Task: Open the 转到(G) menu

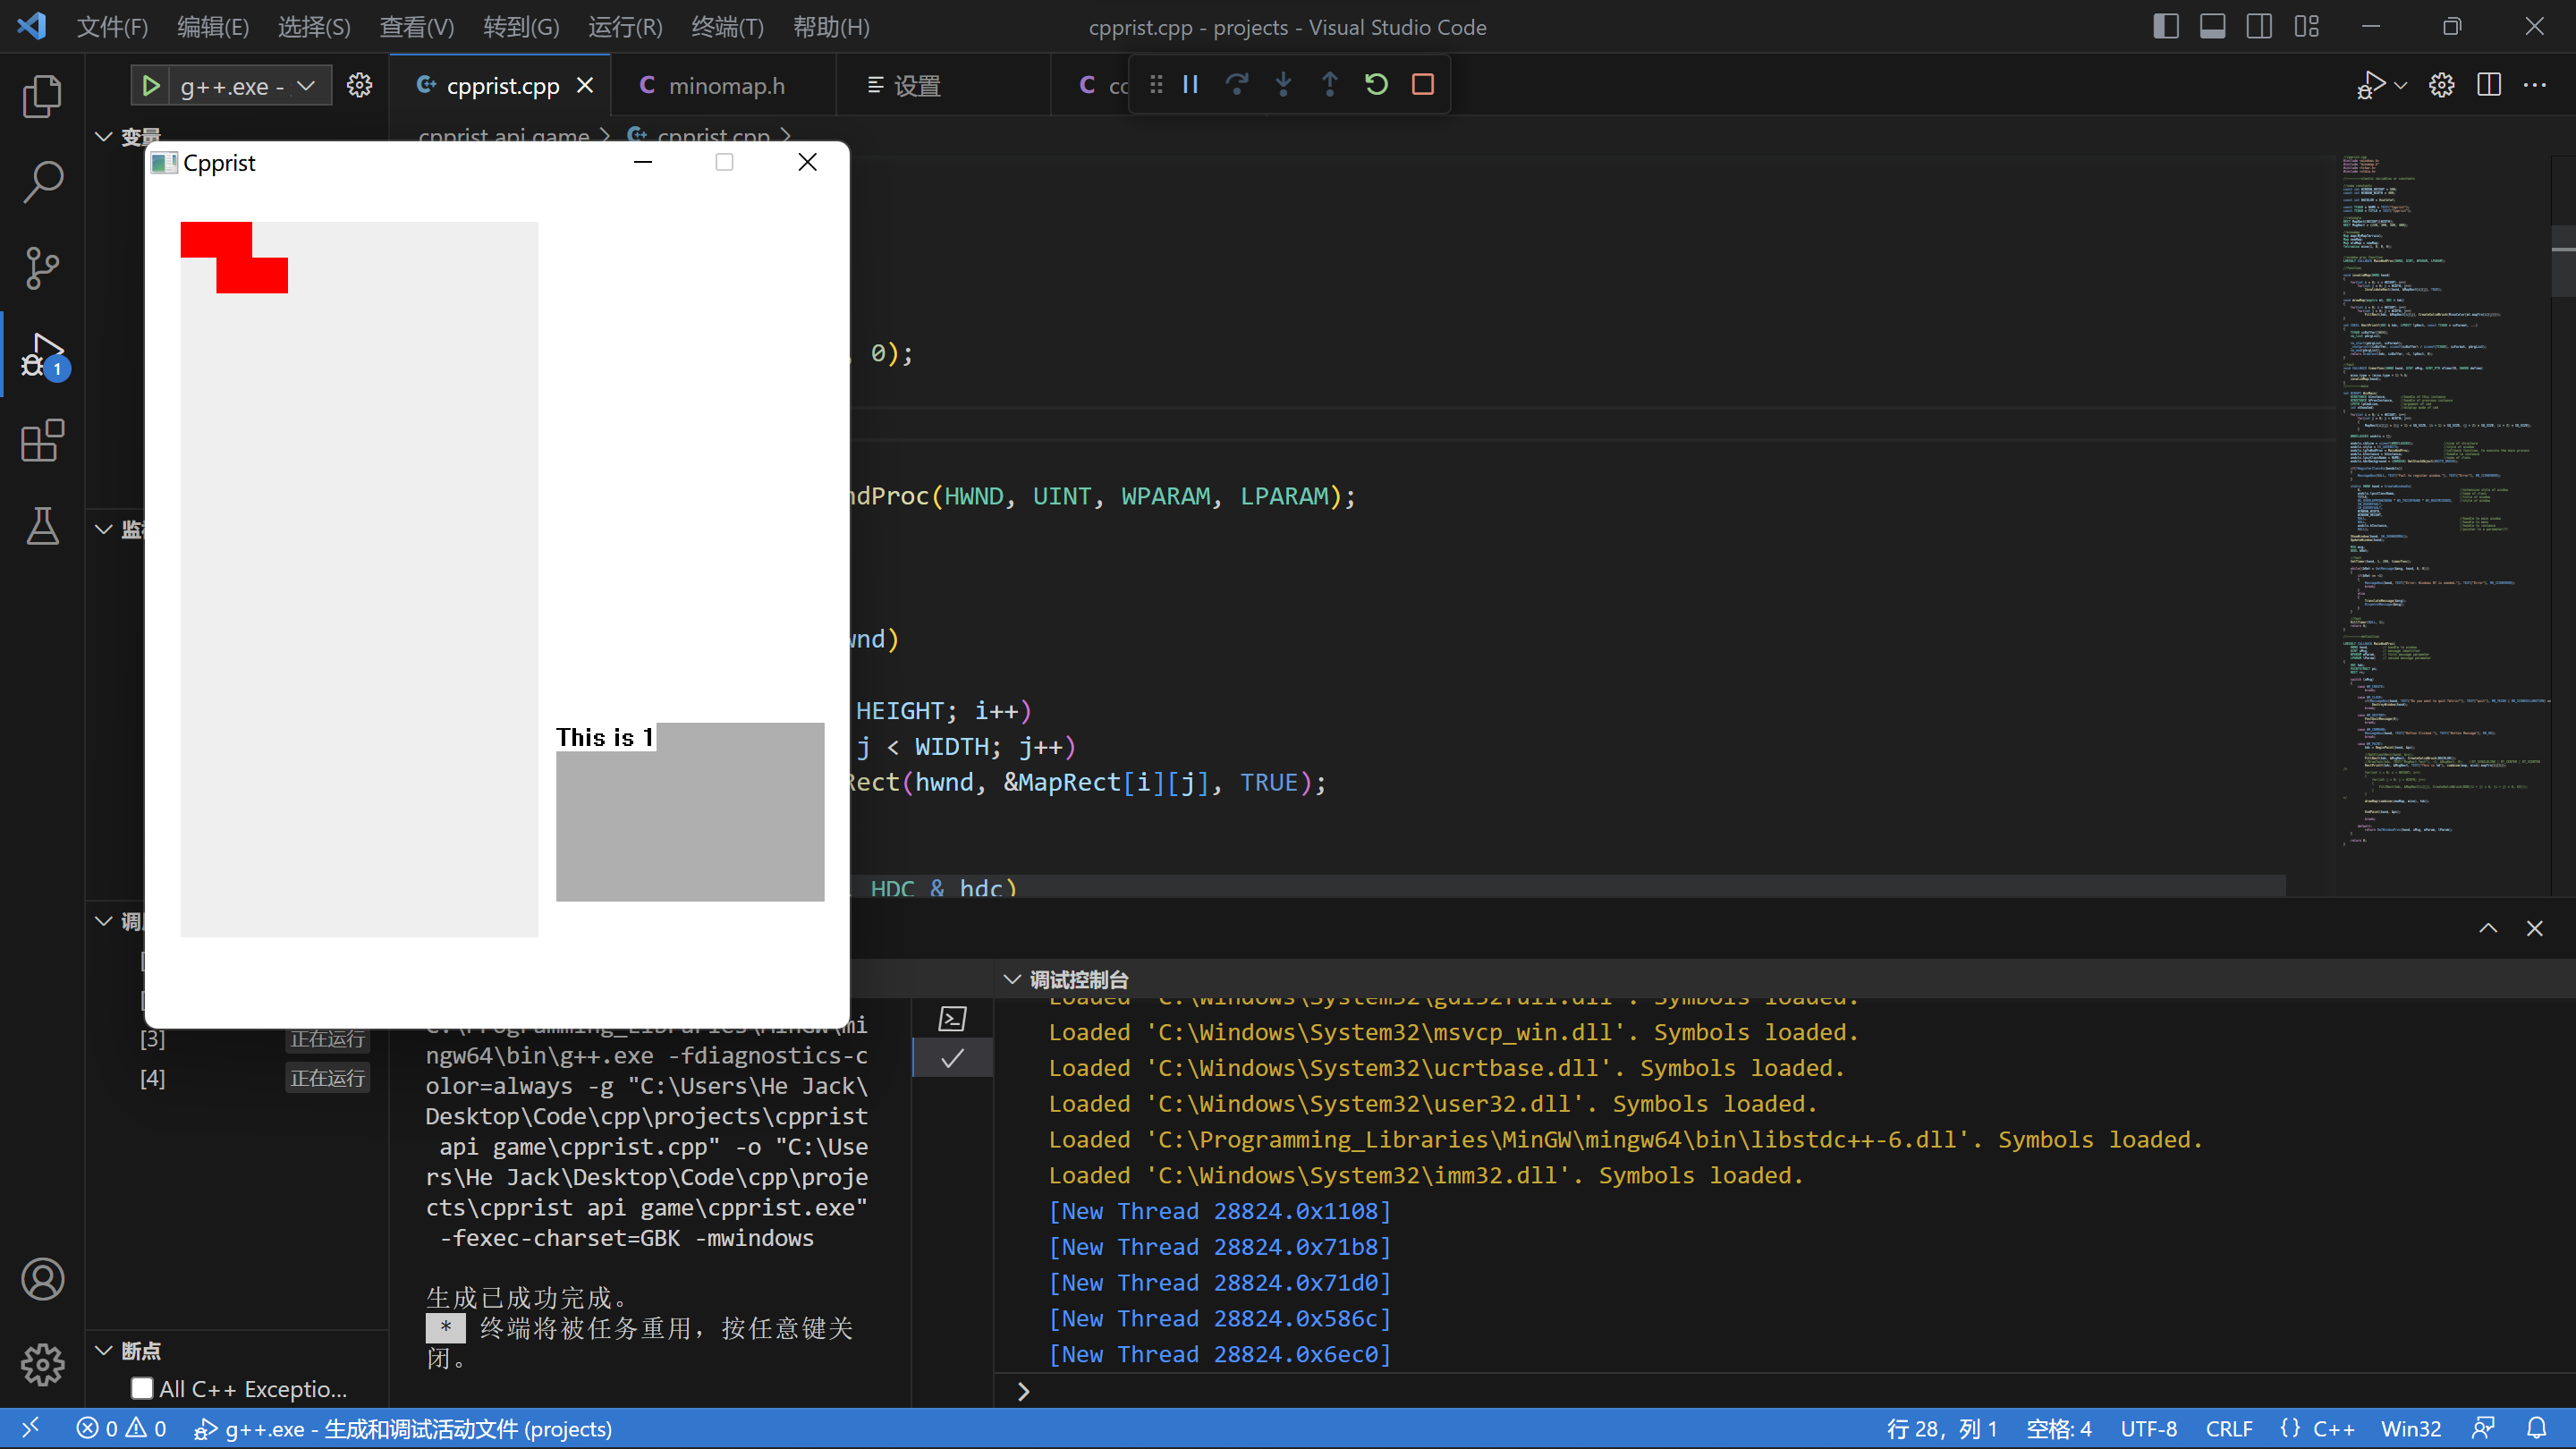Action: 521,27
